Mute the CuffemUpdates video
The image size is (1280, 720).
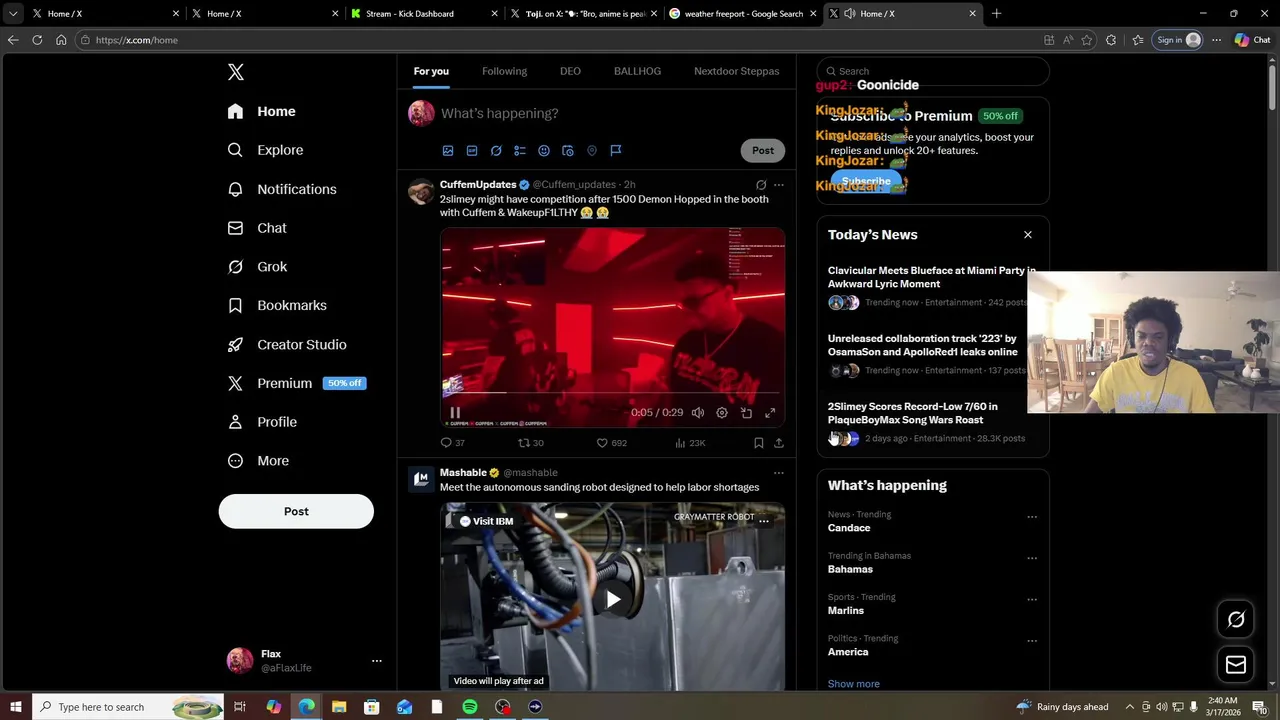(698, 413)
